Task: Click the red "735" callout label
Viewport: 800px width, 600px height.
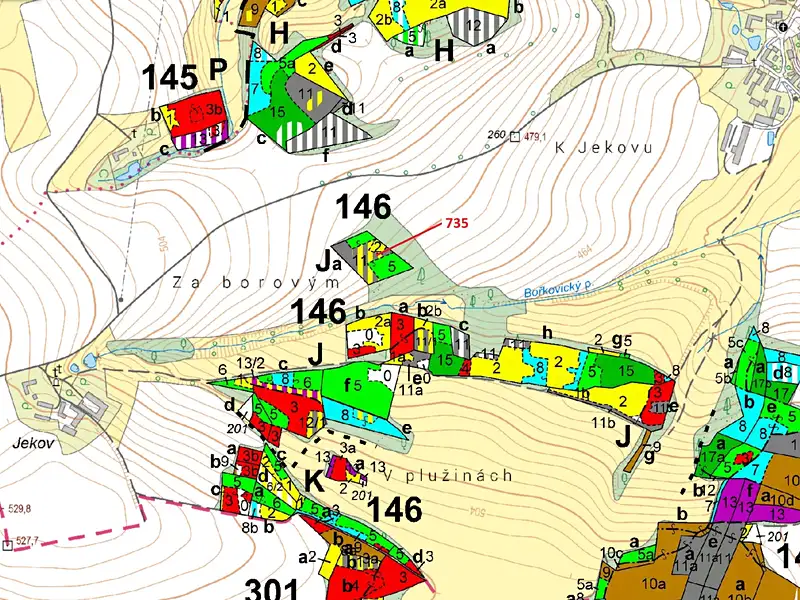Action: click(x=457, y=223)
